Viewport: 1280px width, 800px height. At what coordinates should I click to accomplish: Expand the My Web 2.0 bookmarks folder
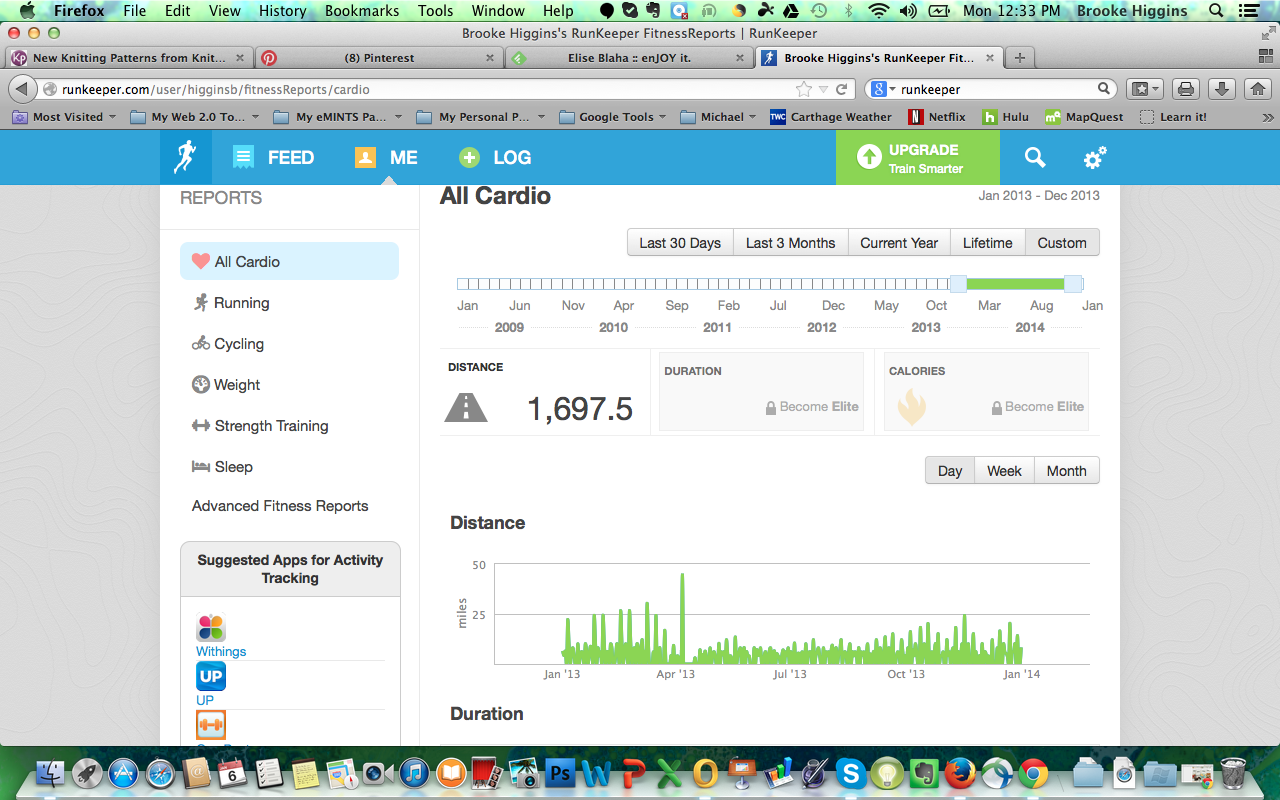pos(196,117)
